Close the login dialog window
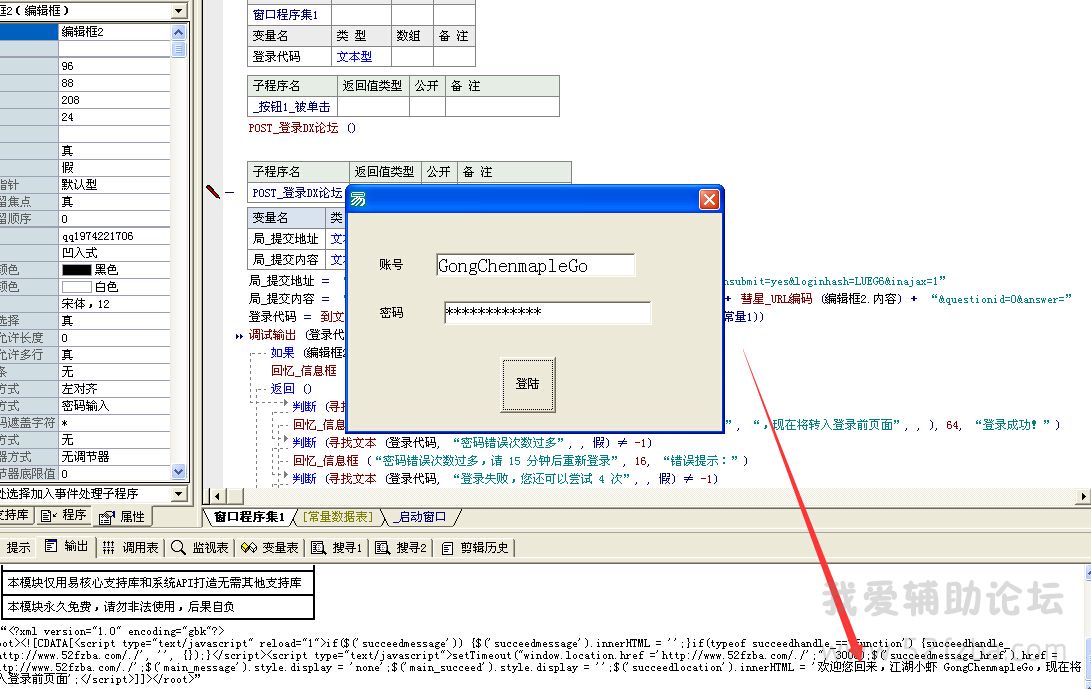This screenshot has width=1091, height=689. point(709,200)
